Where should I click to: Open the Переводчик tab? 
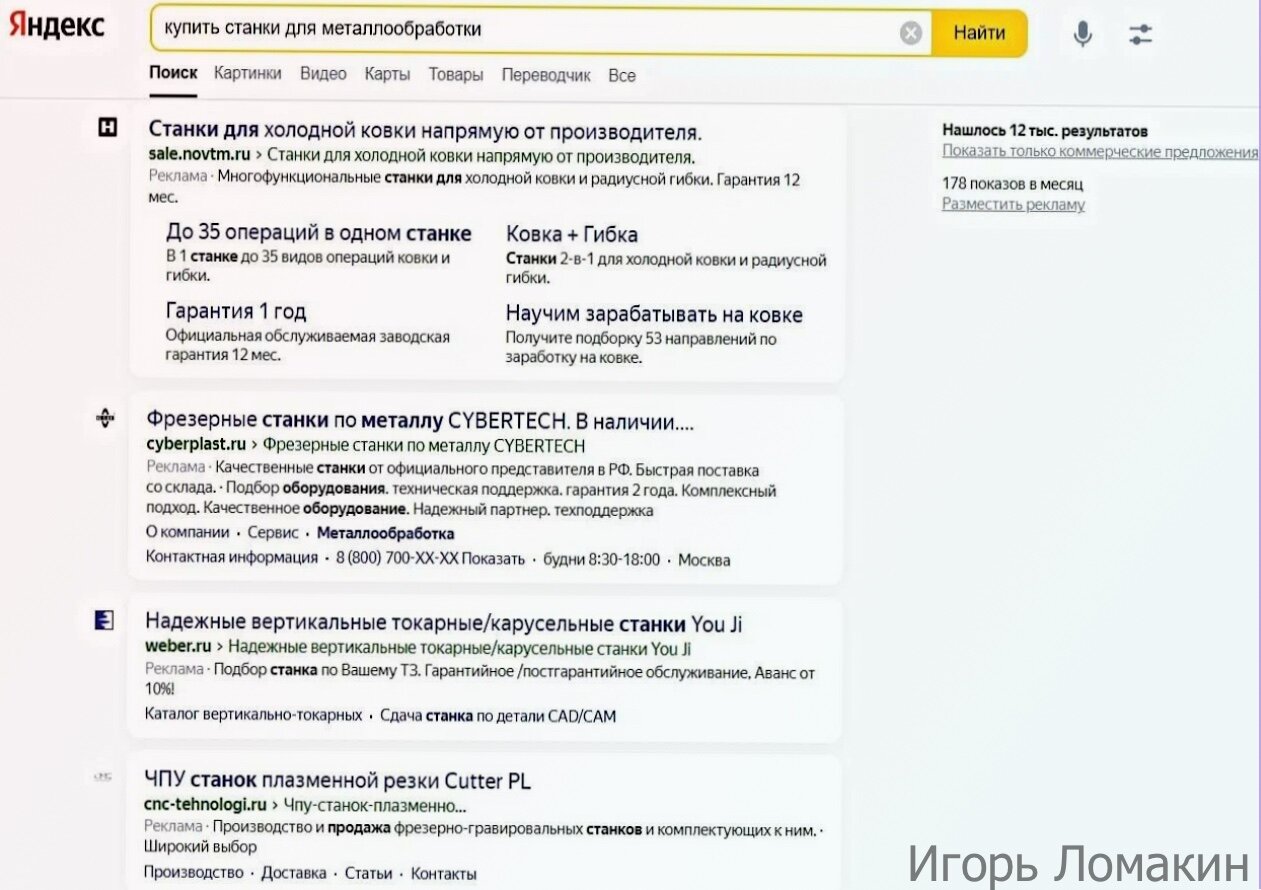546,76
